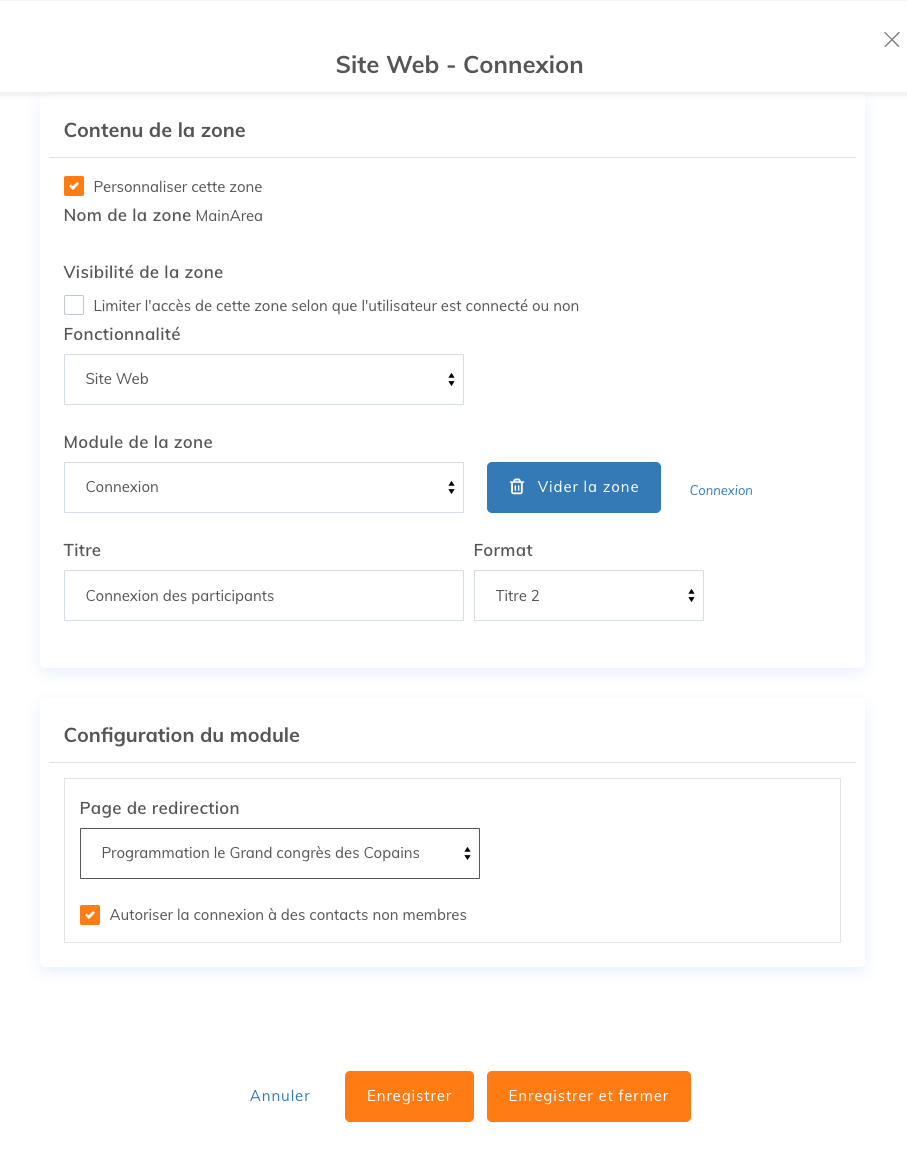The height and width of the screenshot is (1152, 907).
Task: Click Annuler to cancel changes
Action: [x=280, y=1096]
